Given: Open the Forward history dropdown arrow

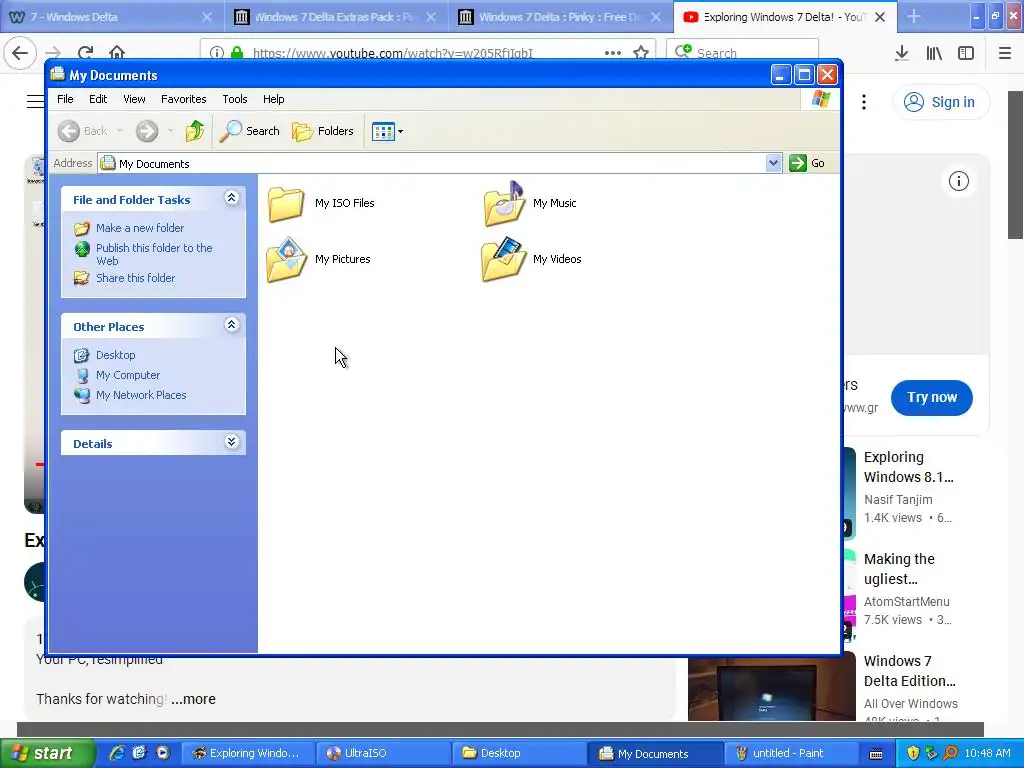Looking at the screenshot, I should (170, 131).
